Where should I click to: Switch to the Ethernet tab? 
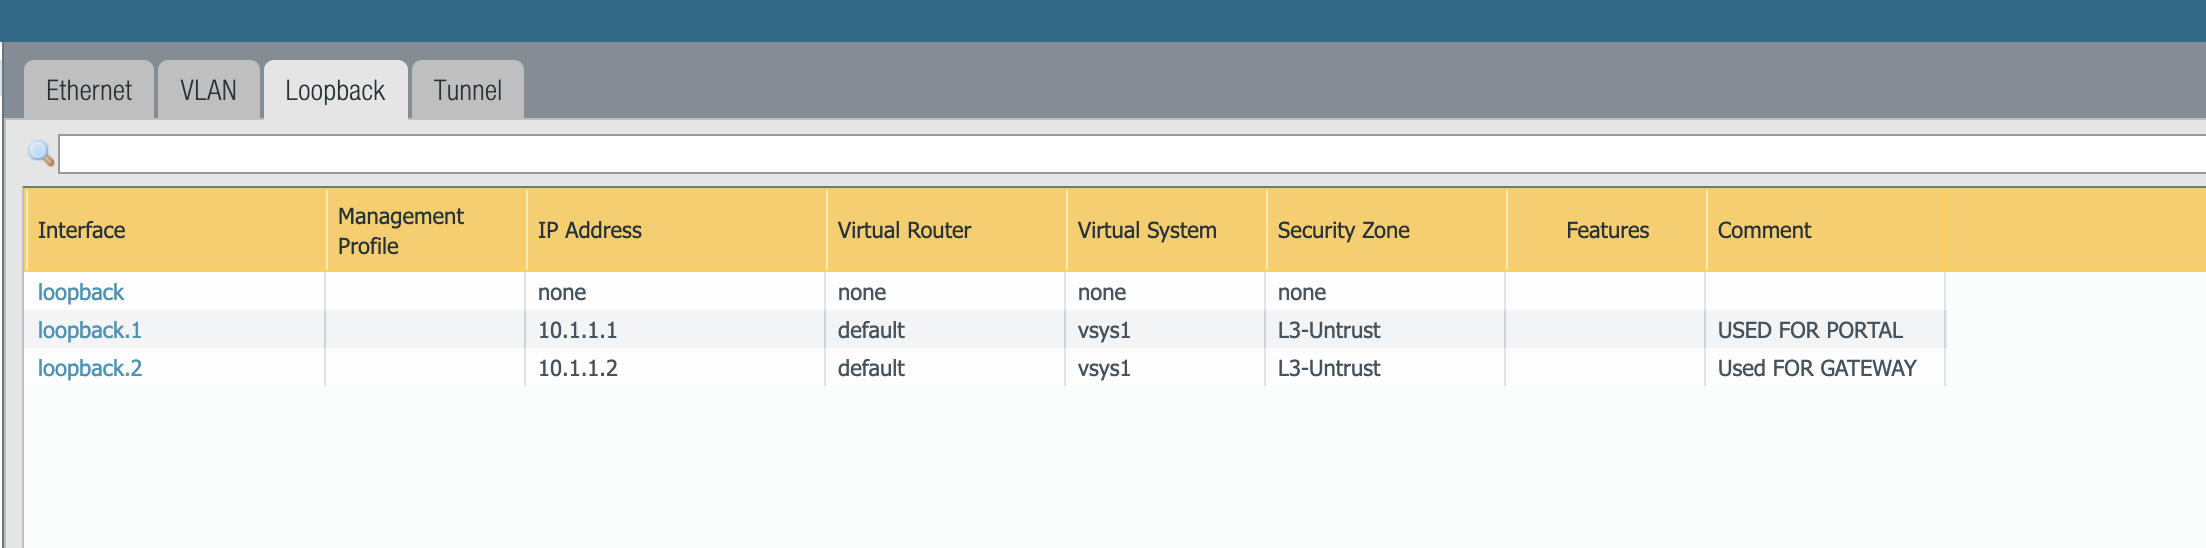[x=89, y=91]
